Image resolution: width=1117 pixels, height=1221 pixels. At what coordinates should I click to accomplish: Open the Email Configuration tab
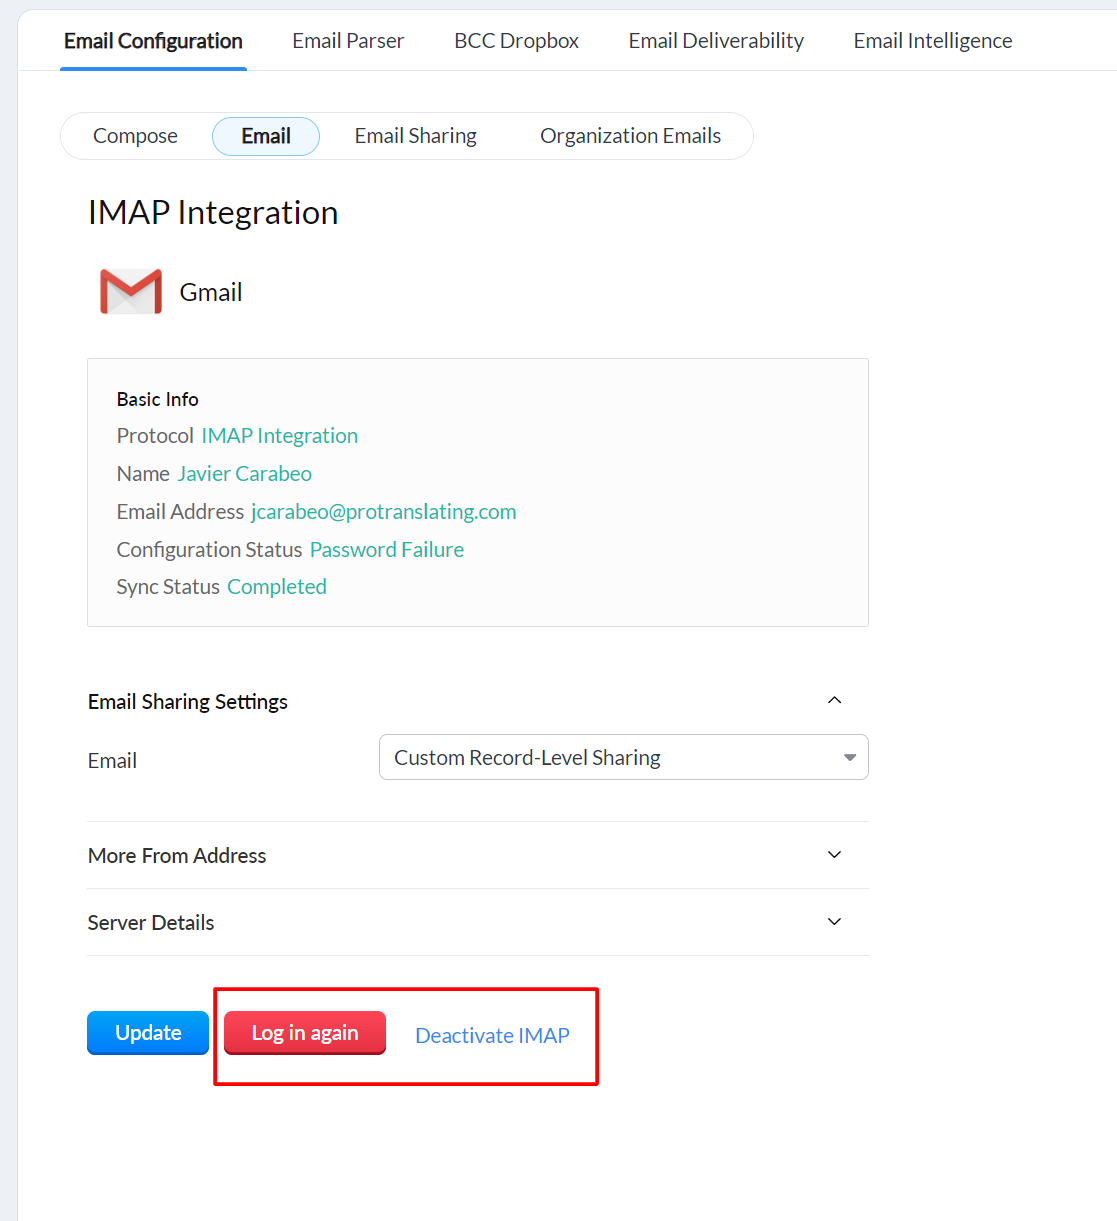(x=153, y=41)
